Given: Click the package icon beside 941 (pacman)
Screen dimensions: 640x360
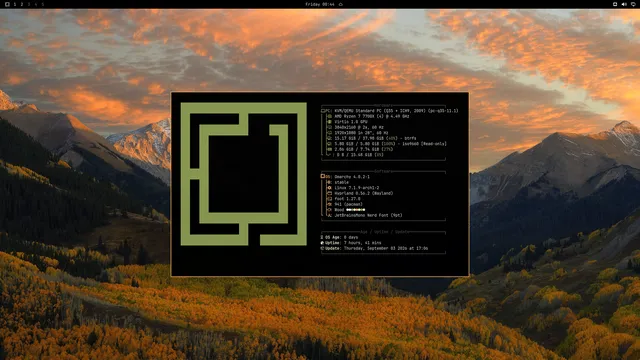Looking at the screenshot, I should pos(329,204).
